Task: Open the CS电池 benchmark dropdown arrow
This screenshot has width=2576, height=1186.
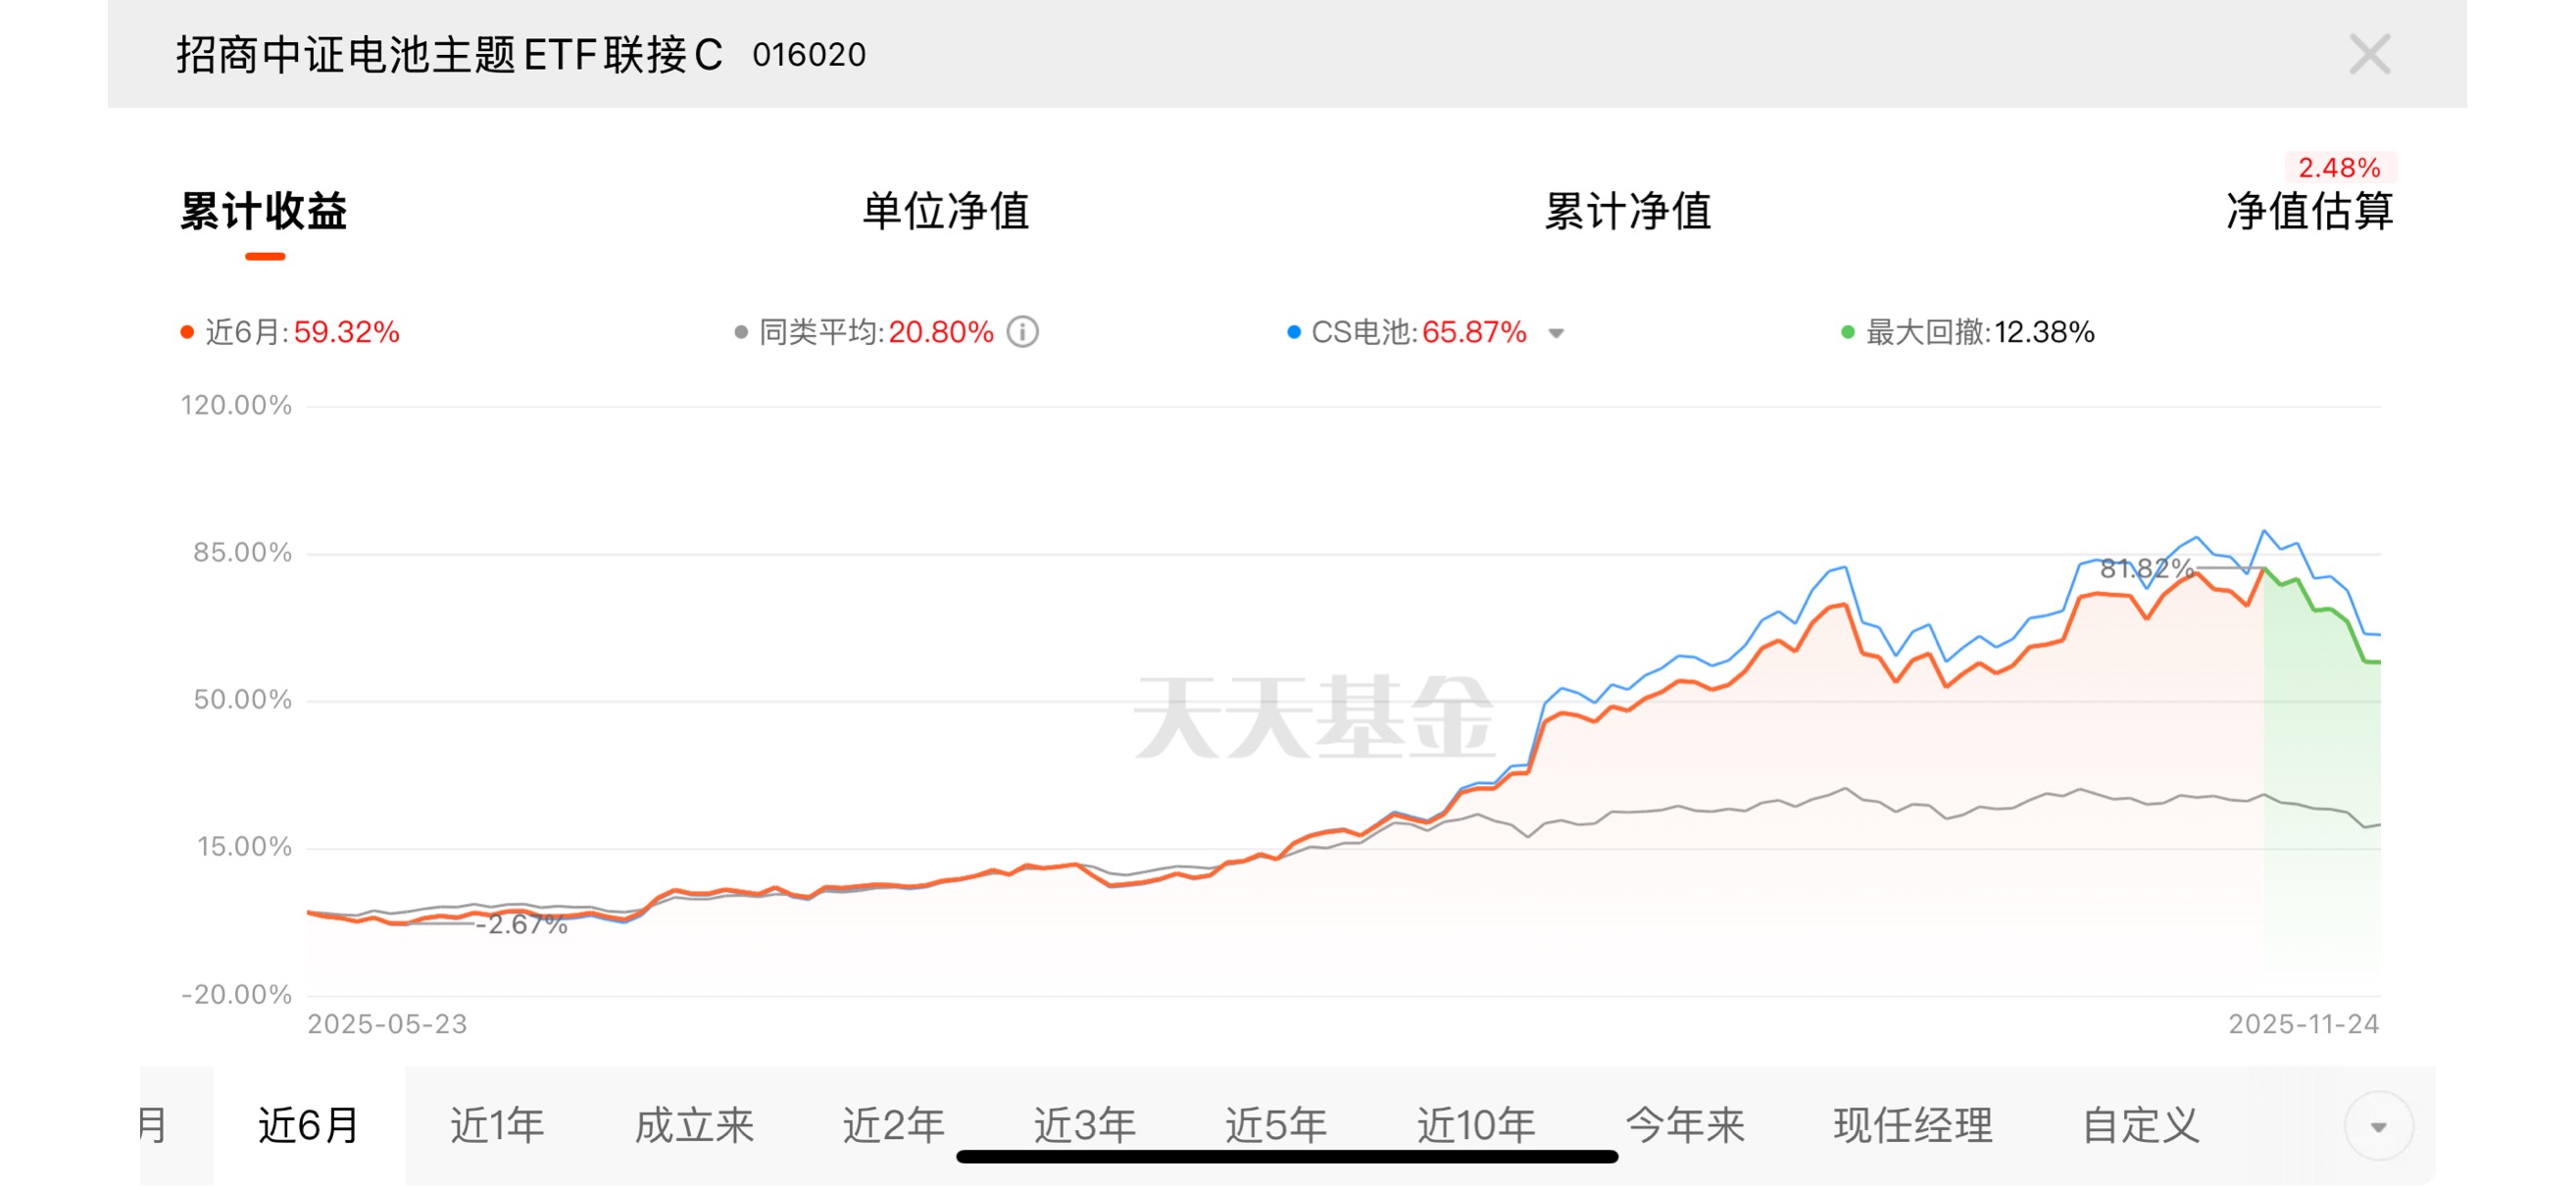Action: tap(1556, 333)
